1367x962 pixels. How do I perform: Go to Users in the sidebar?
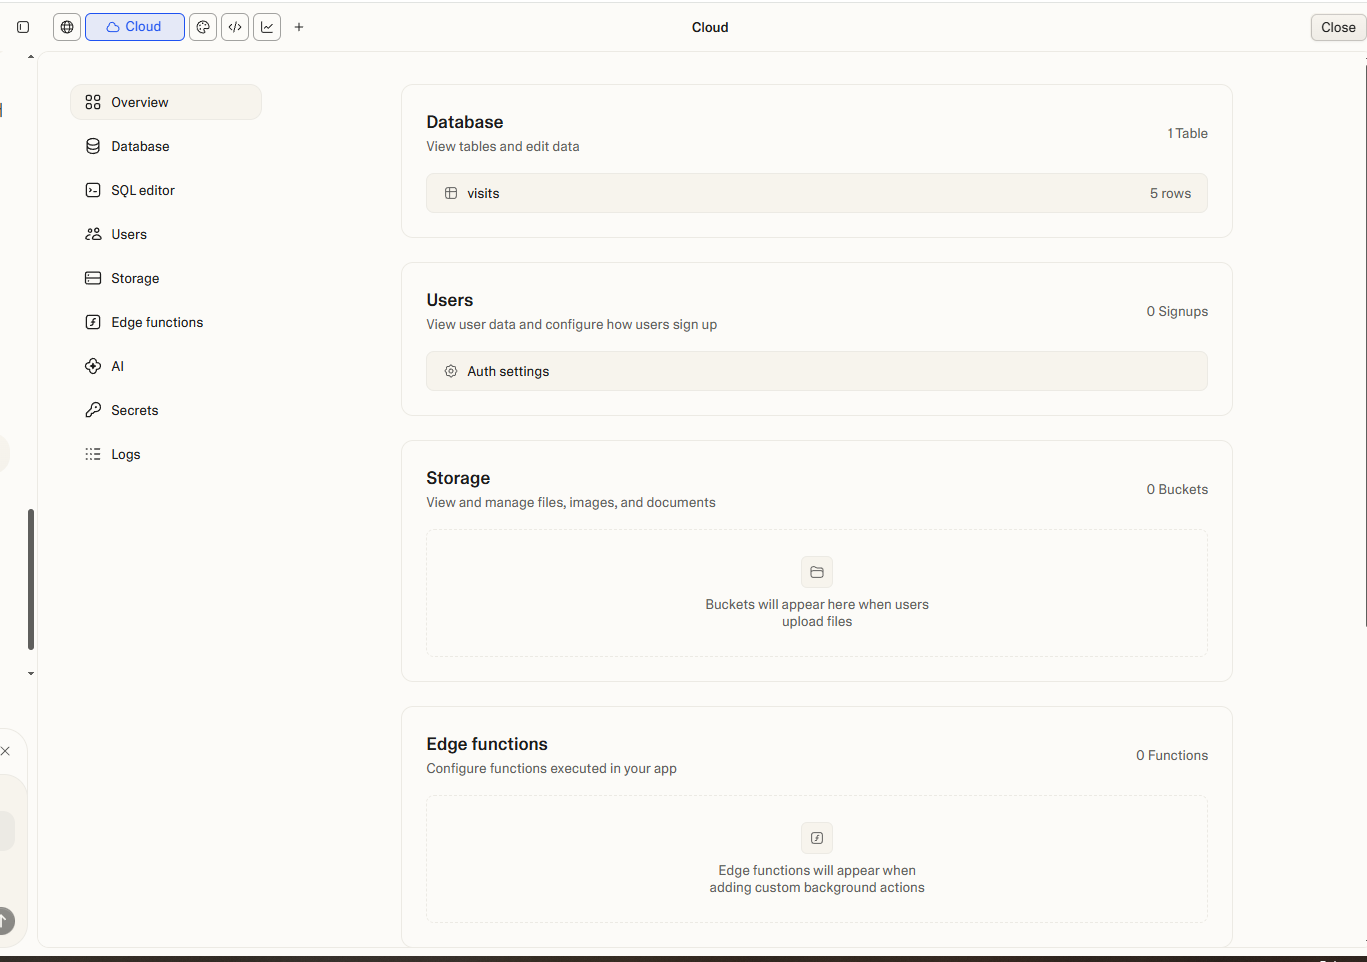tap(166, 234)
